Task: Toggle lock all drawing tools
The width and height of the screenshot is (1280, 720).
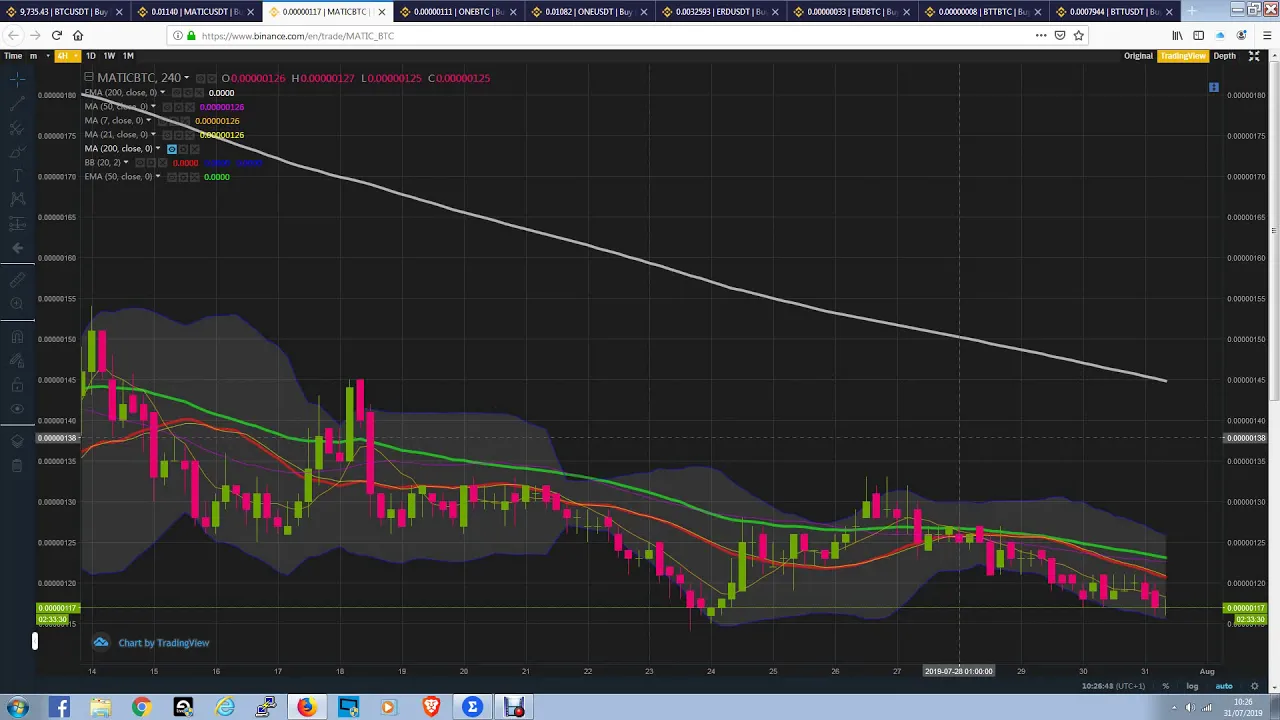Action: [x=17, y=386]
